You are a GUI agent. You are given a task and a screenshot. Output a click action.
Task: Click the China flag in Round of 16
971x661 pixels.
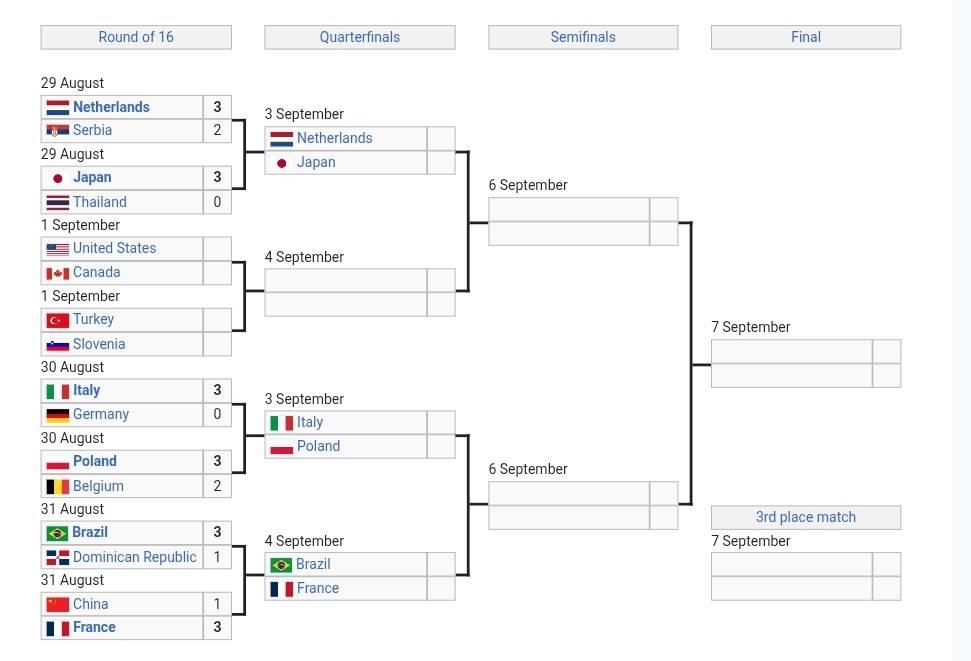[58, 604]
